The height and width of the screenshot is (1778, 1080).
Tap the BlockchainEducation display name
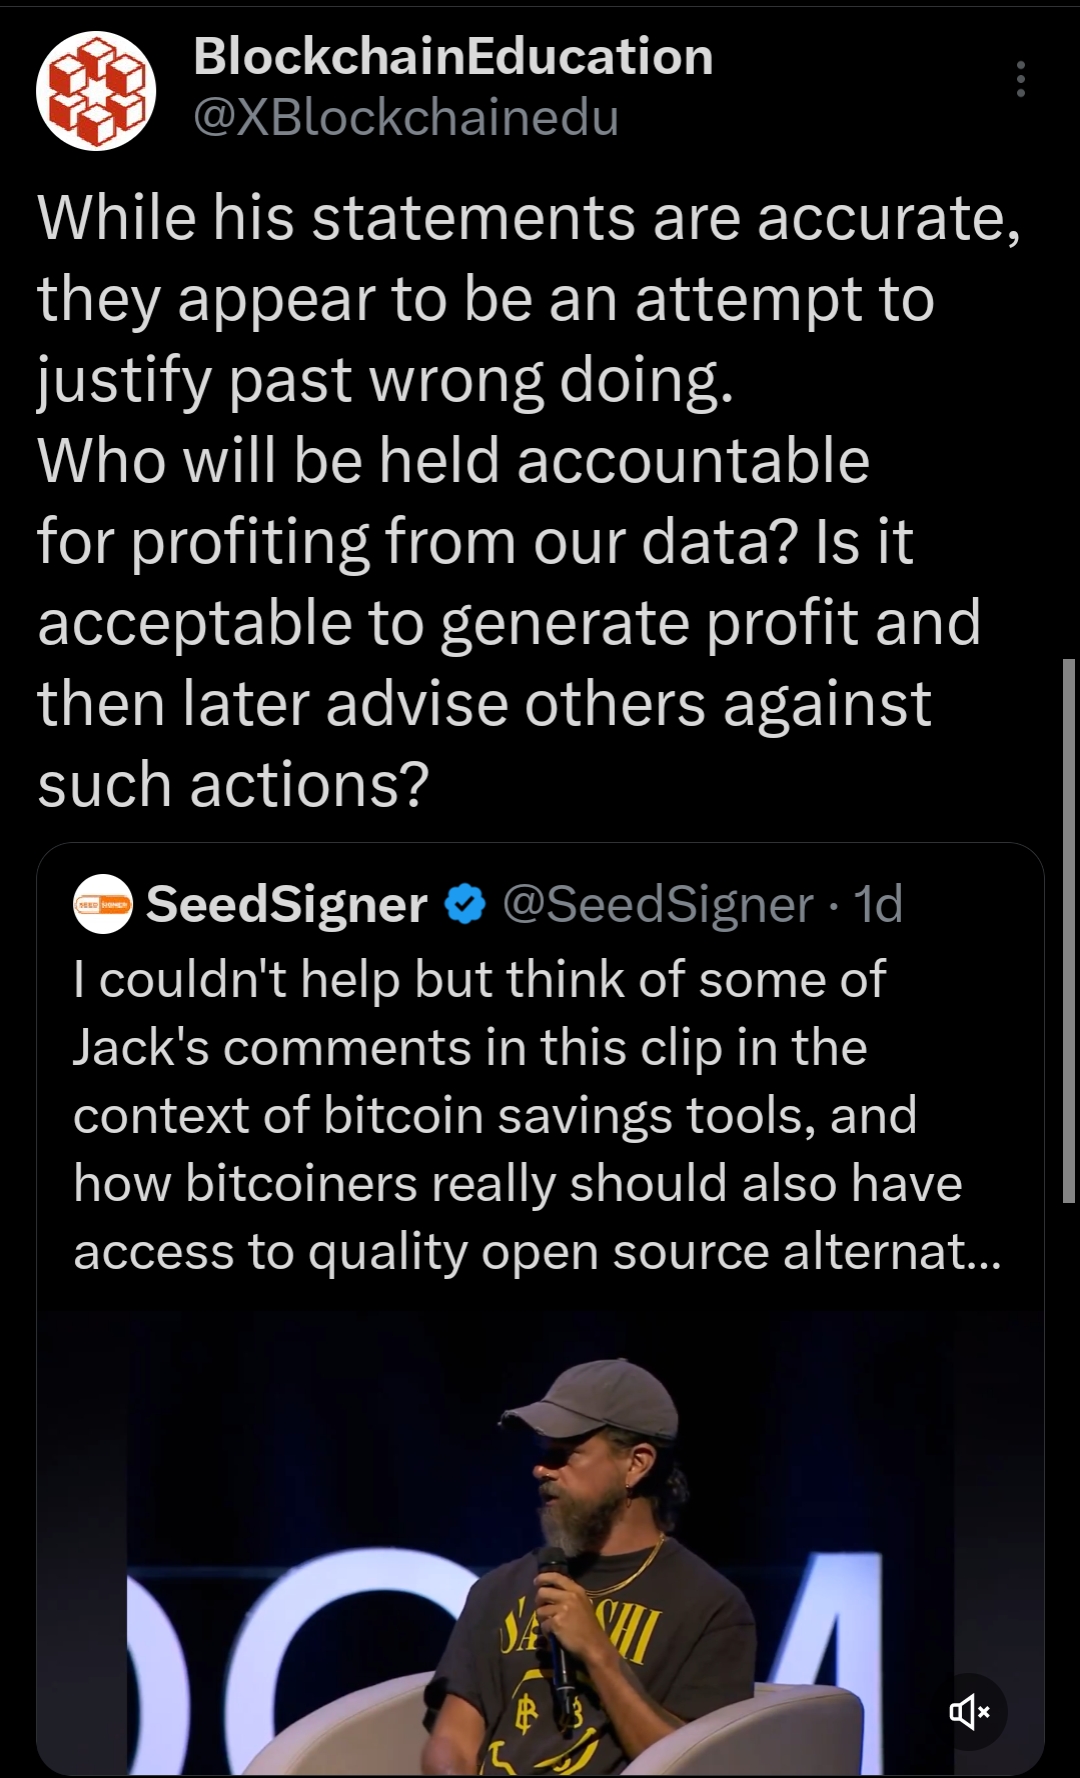[x=452, y=57]
